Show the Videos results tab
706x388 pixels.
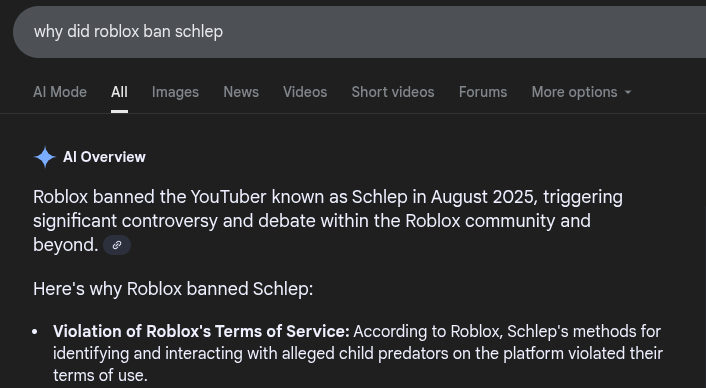(305, 92)
